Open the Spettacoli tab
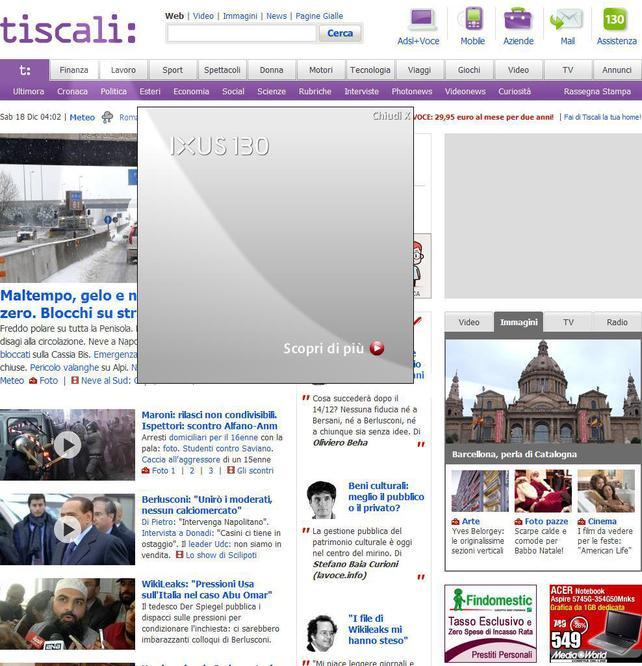Image resolution: width=642 pixels, height=666 pixels. [x=222, y=70]
